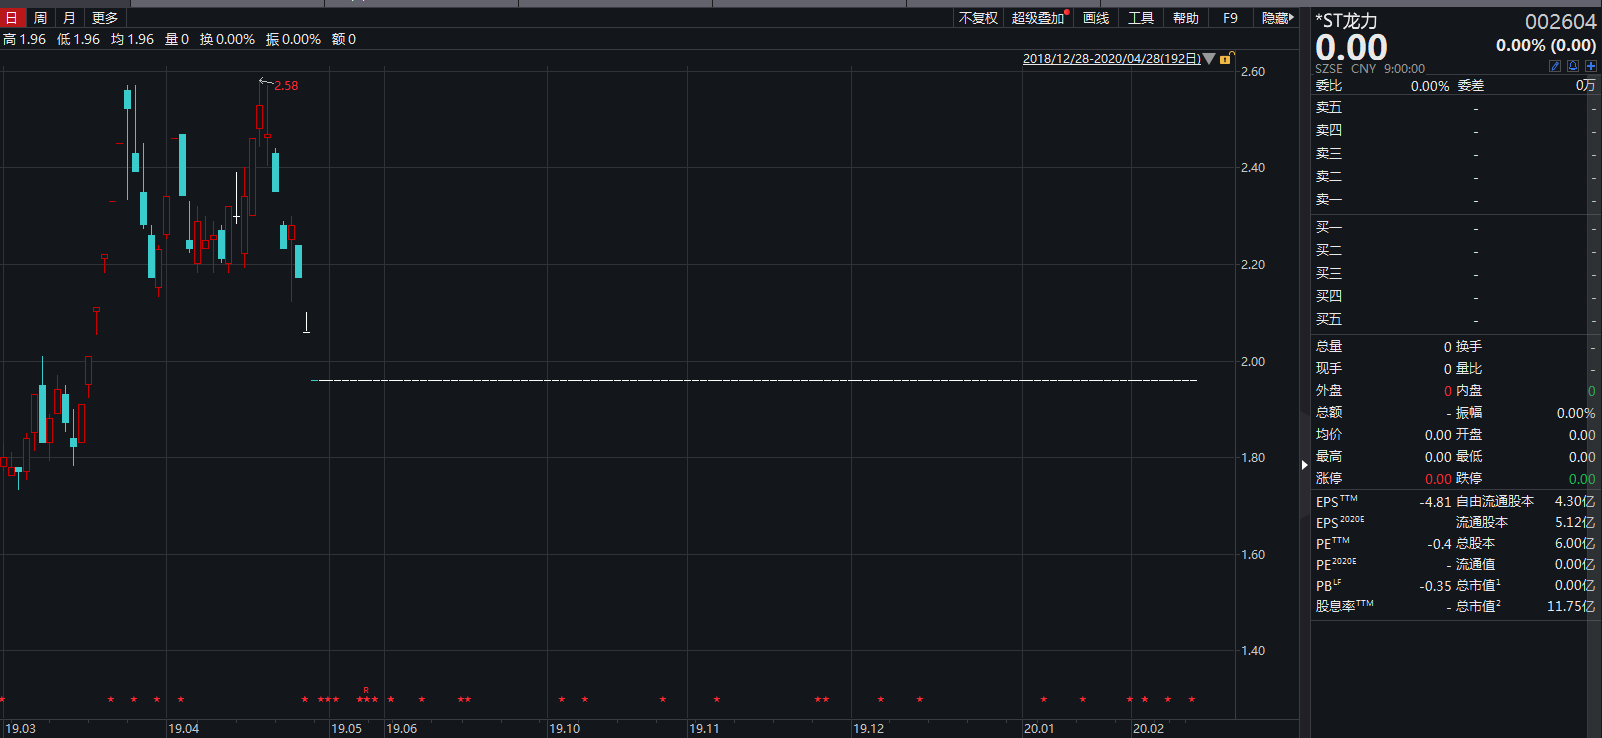Click the 流通股本 value 5.12亿
Screen dimensions: 1602x738
click(1575, 523)
